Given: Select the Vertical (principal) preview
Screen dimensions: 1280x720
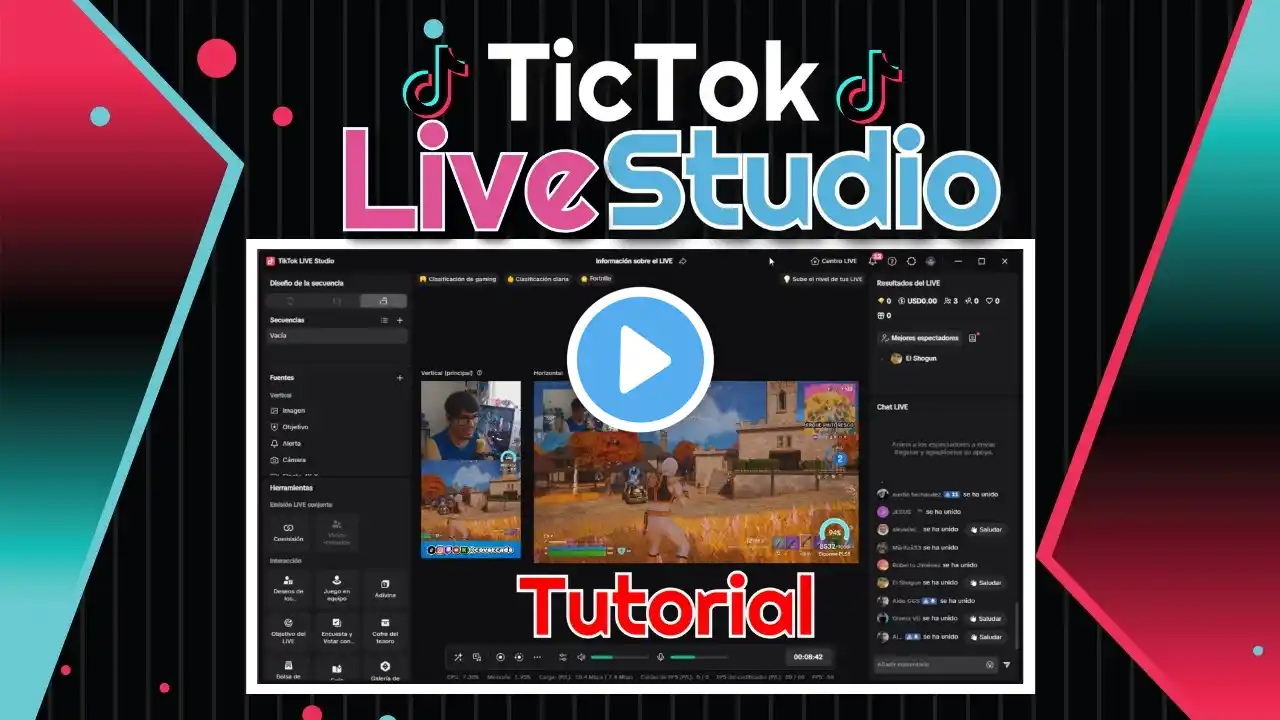Looking at the screenshot, I should (471, 469).
